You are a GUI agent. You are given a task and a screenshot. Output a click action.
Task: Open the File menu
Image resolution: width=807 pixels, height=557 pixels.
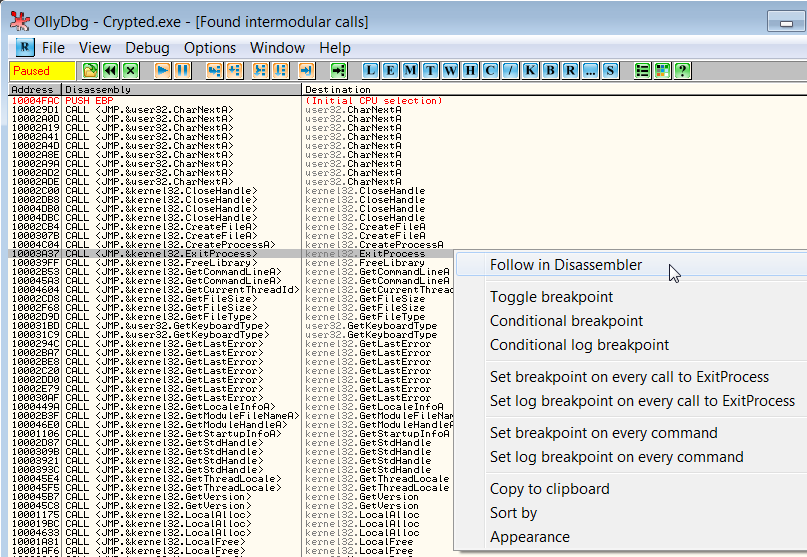53,48
